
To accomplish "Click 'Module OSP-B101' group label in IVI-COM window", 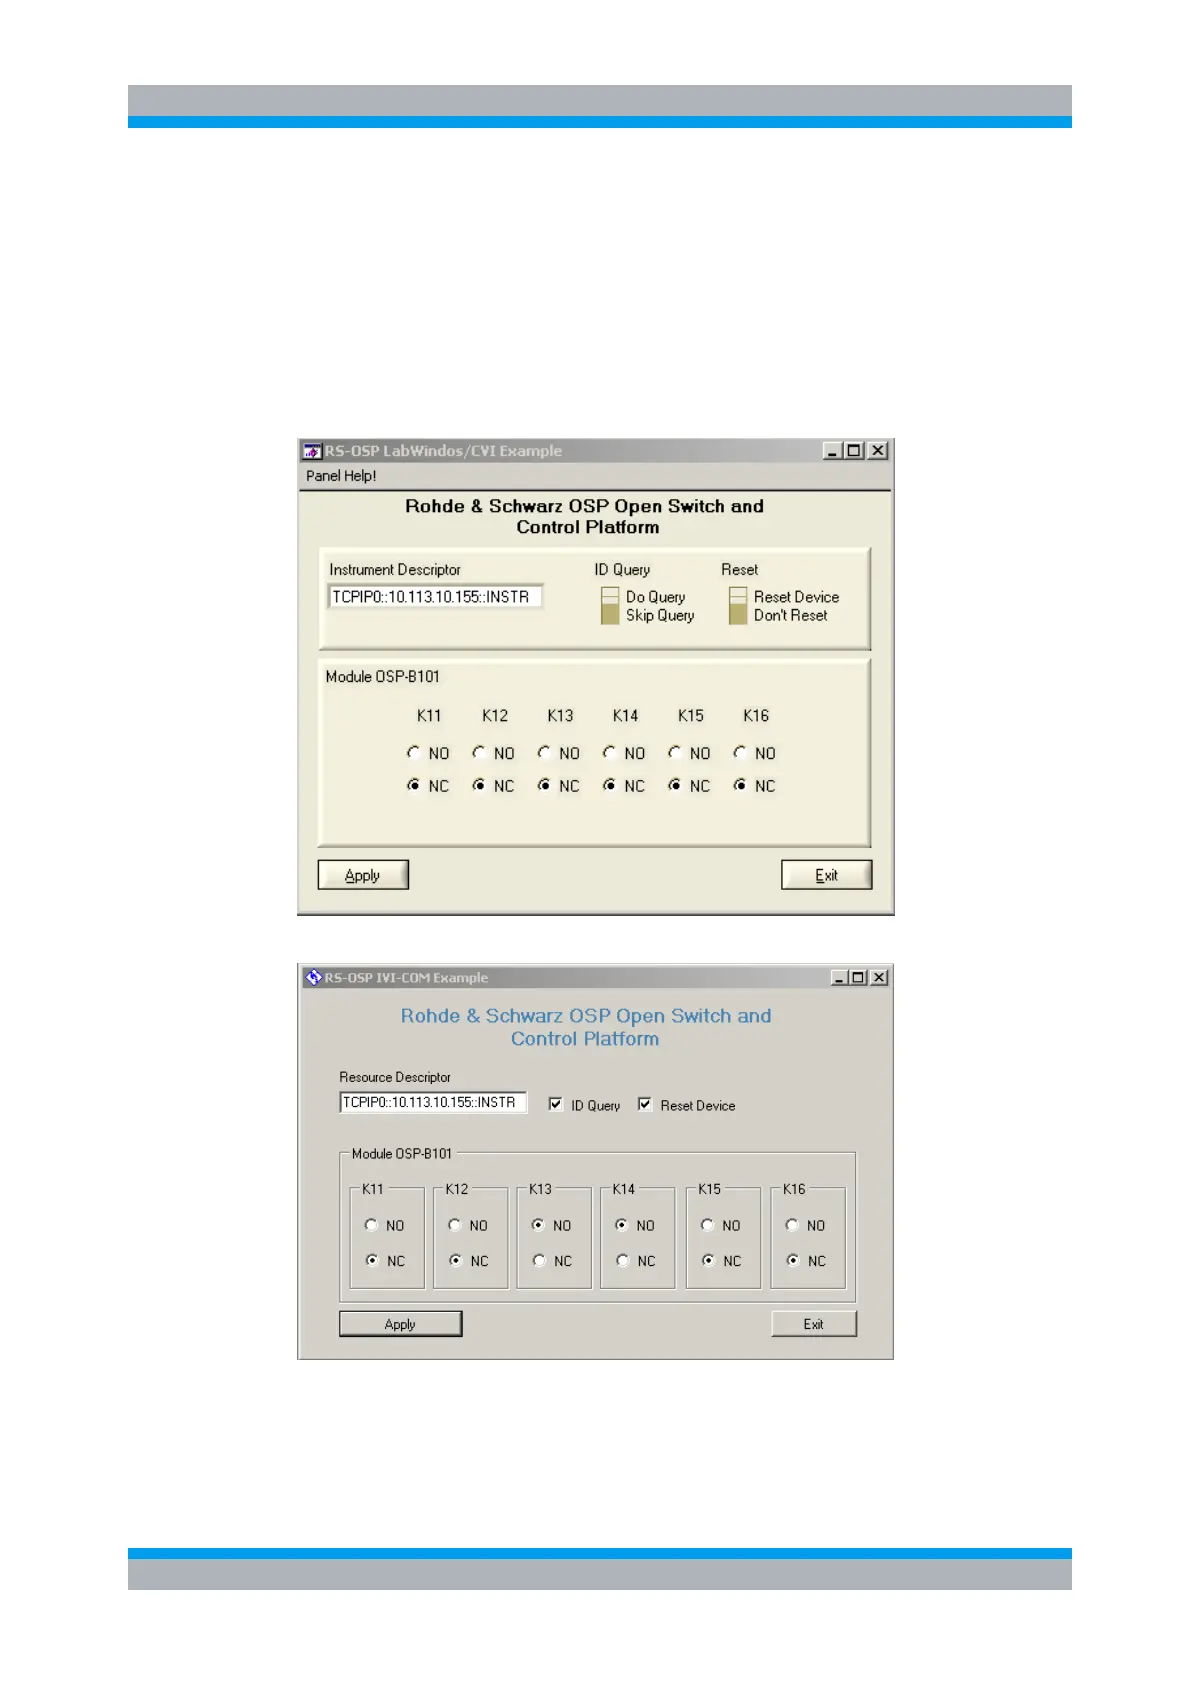I will point(402,1153).
